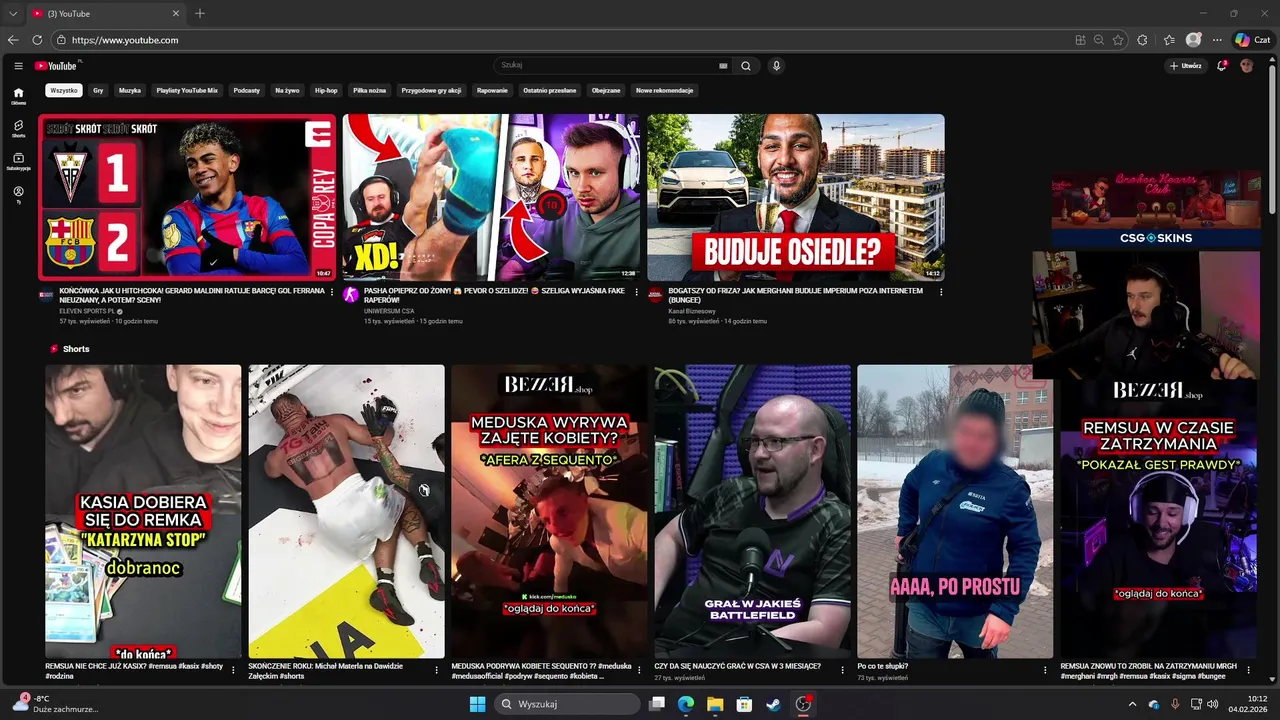Open options for the Barça highlights video
The height and width of the screenshot is (720, 1280).
(x=332, y=292)
